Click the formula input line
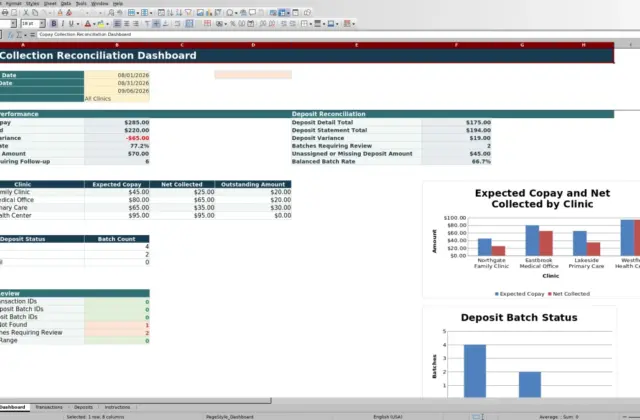 click(x=338, y=35)
